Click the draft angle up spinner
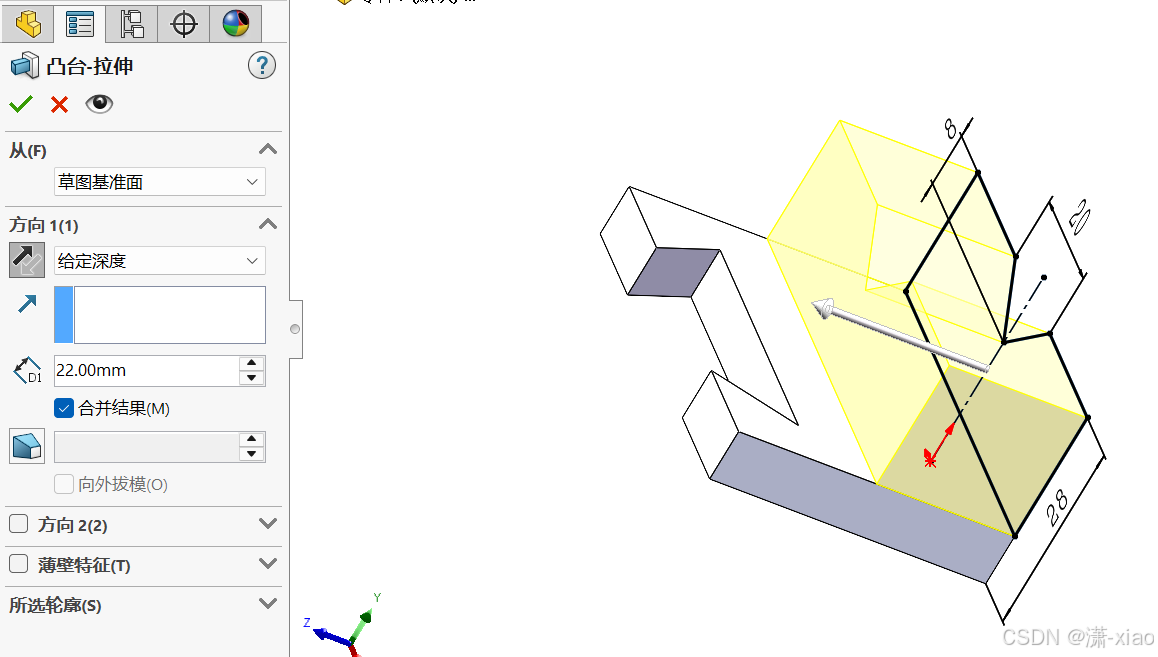The image size is (1158, 657). pos(252,439)
